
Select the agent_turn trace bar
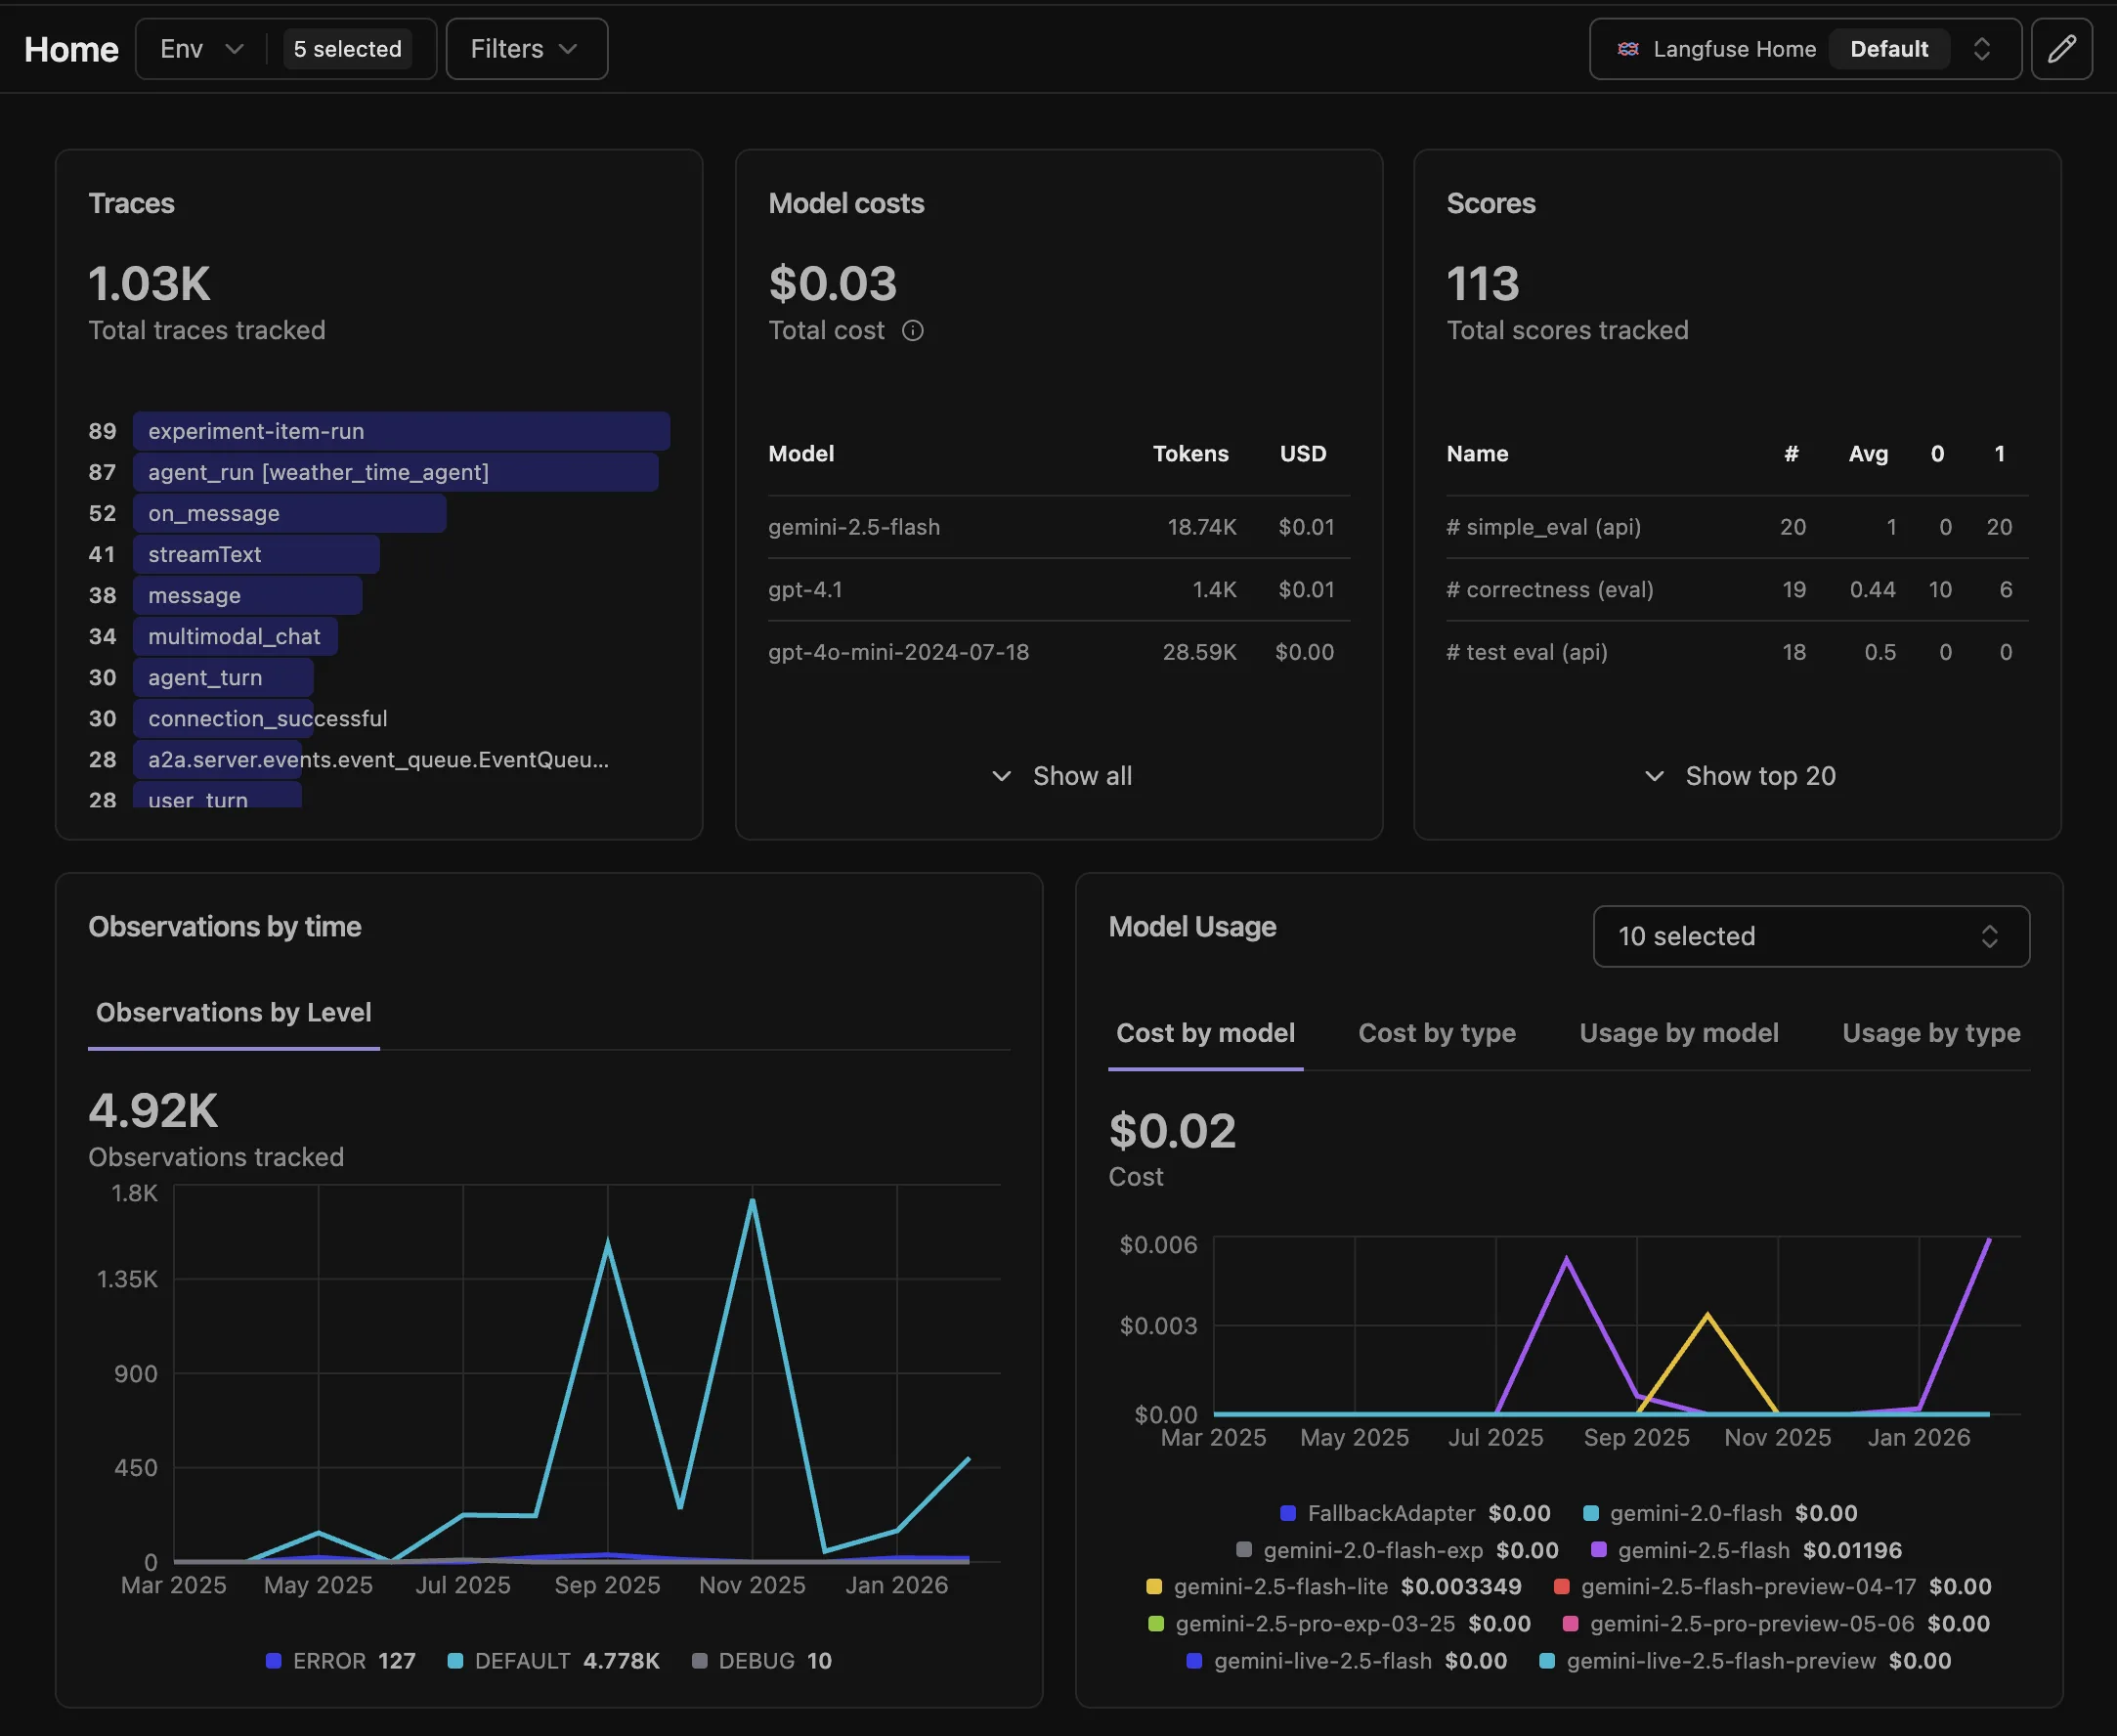223,677
